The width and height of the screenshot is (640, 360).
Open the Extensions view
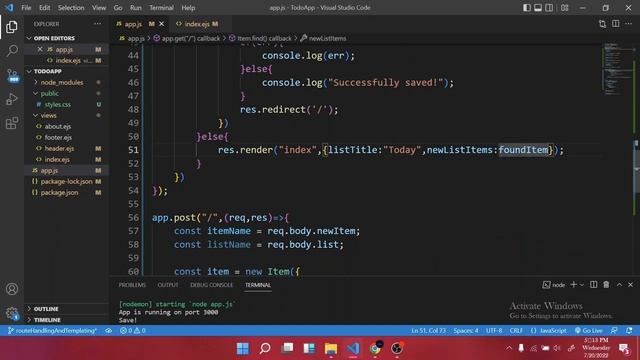click(12, 123)
